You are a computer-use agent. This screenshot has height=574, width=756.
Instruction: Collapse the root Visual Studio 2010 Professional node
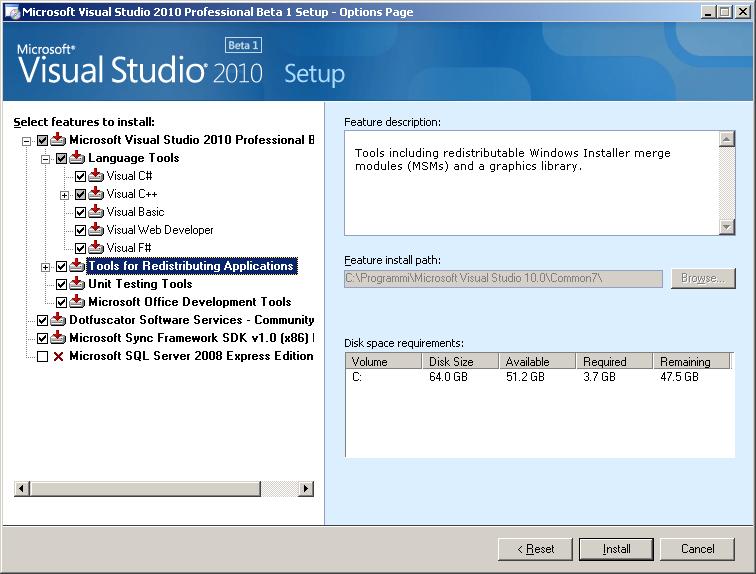pyautogui.click(x=27, y=141)
